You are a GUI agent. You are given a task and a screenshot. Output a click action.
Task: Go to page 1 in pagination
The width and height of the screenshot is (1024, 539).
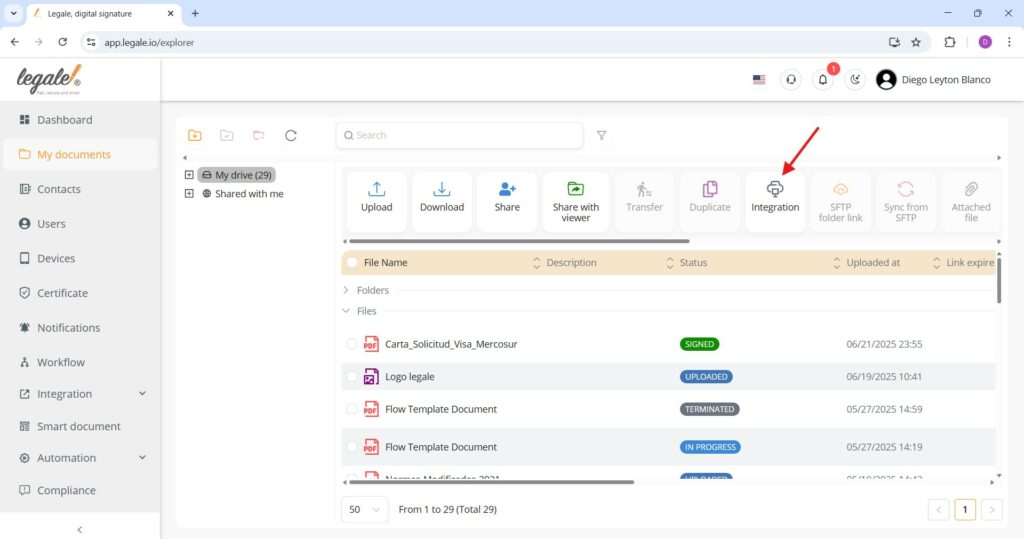965,510
